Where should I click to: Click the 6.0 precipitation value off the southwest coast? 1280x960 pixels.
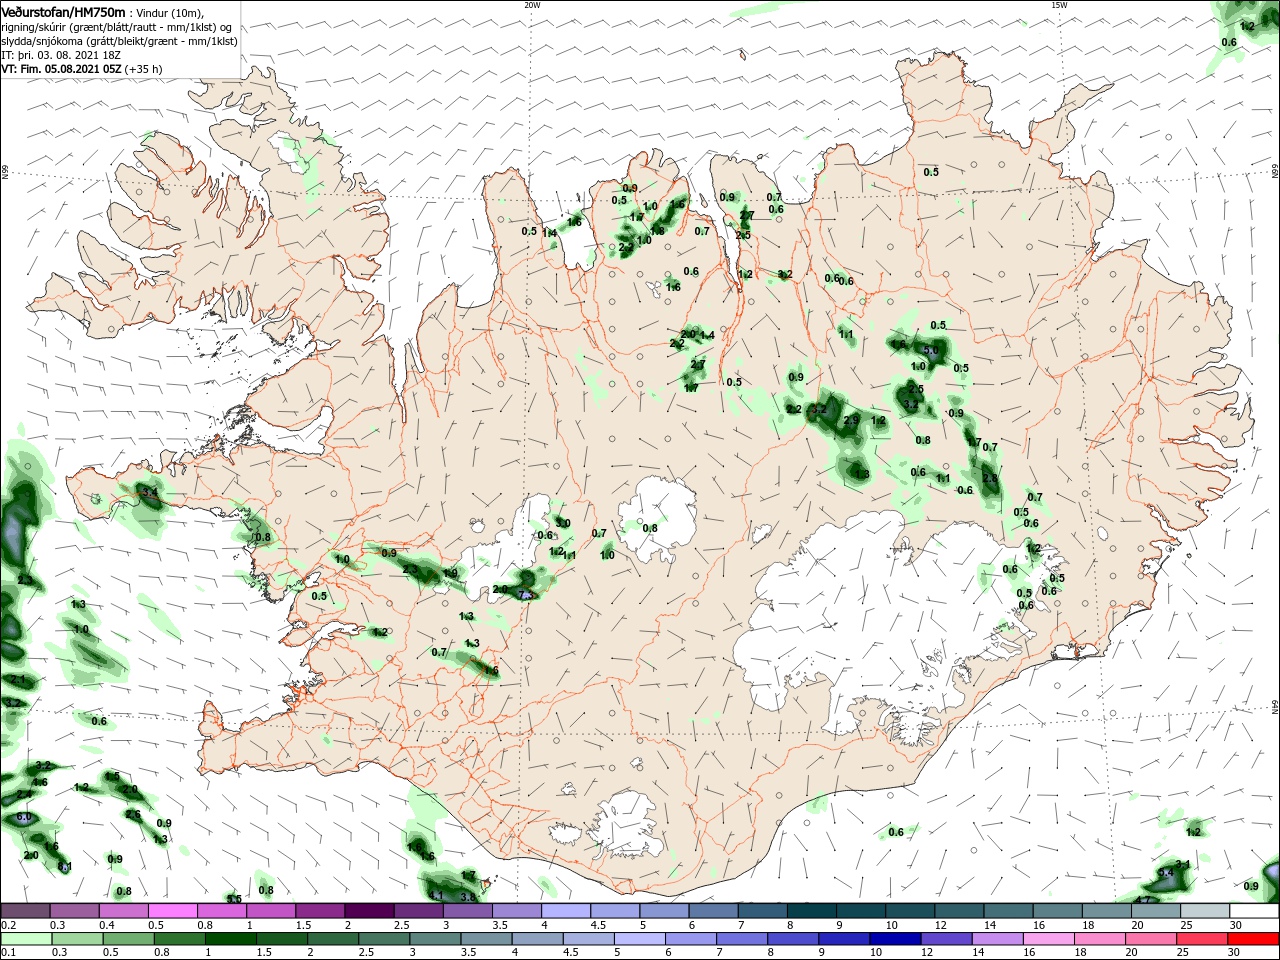[24, 817]
